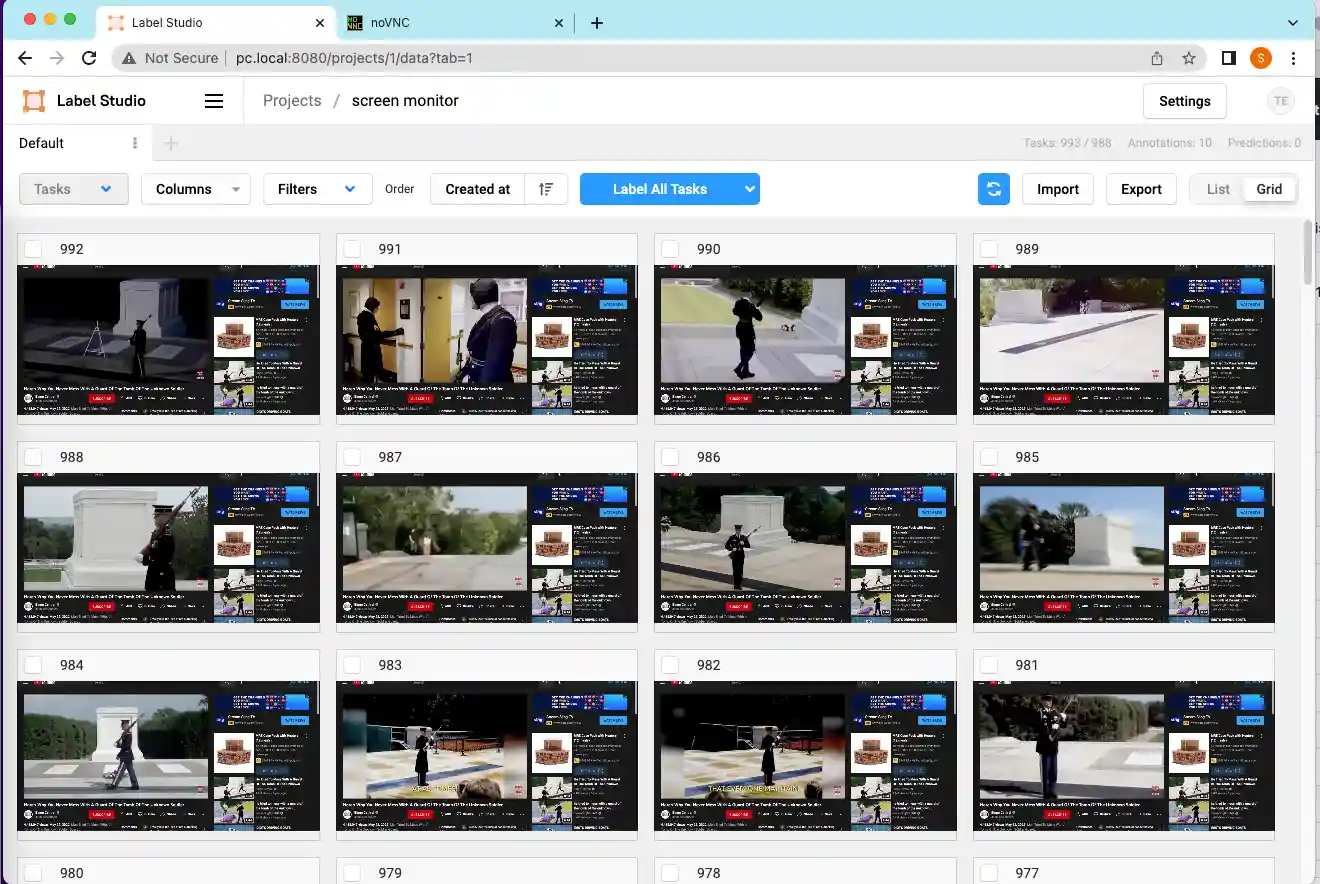Click the Settings button
The height and width of the screenshot is (884, 1320).
point(1184,101)
